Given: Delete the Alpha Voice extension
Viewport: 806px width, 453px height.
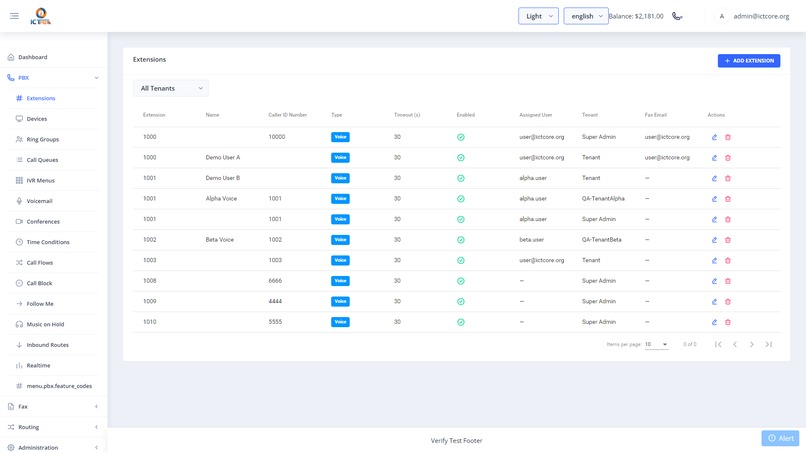Looking at the screenshot, I should [728, 199].
